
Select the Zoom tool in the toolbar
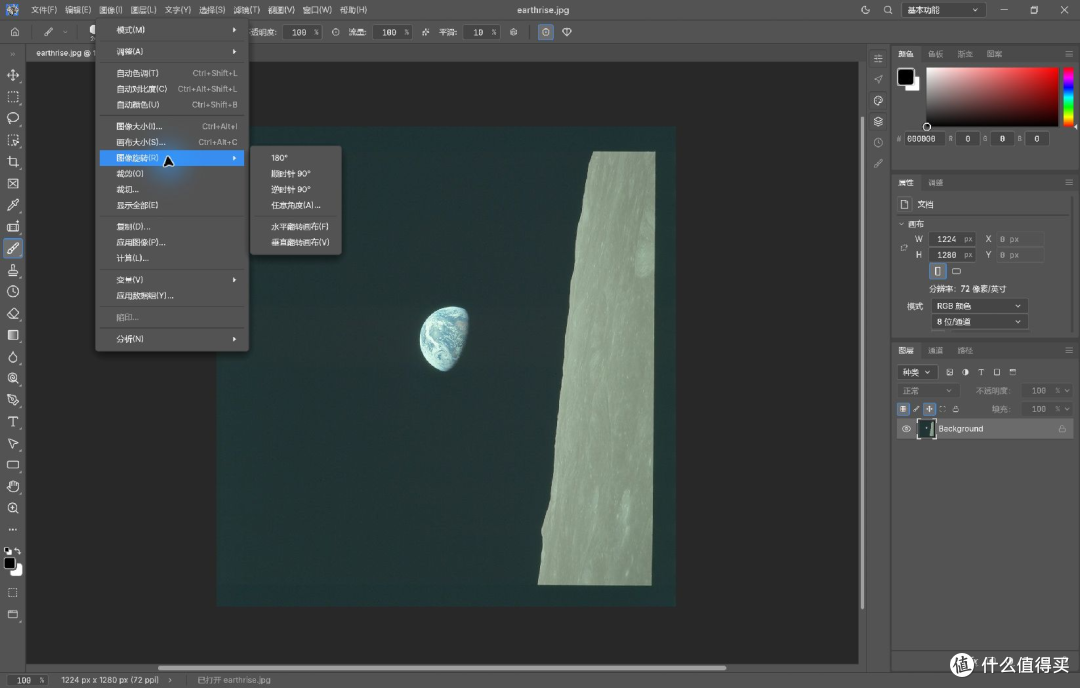(13, 508)
